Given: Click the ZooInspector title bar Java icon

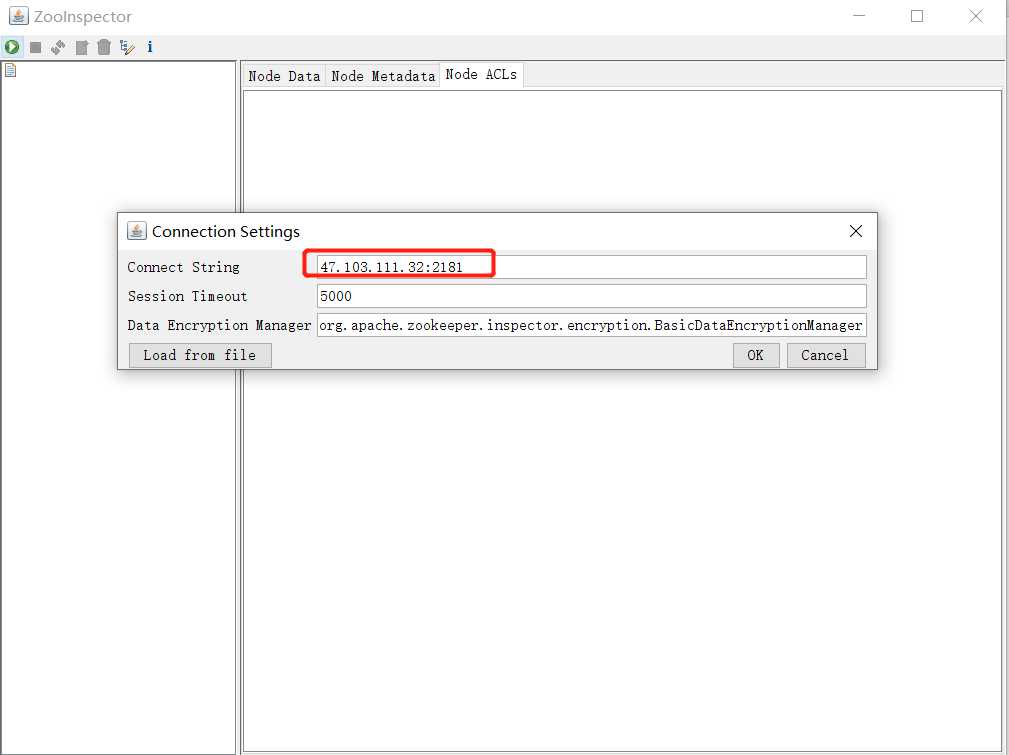Looking at the screenshot, I should tap(18, 16).
